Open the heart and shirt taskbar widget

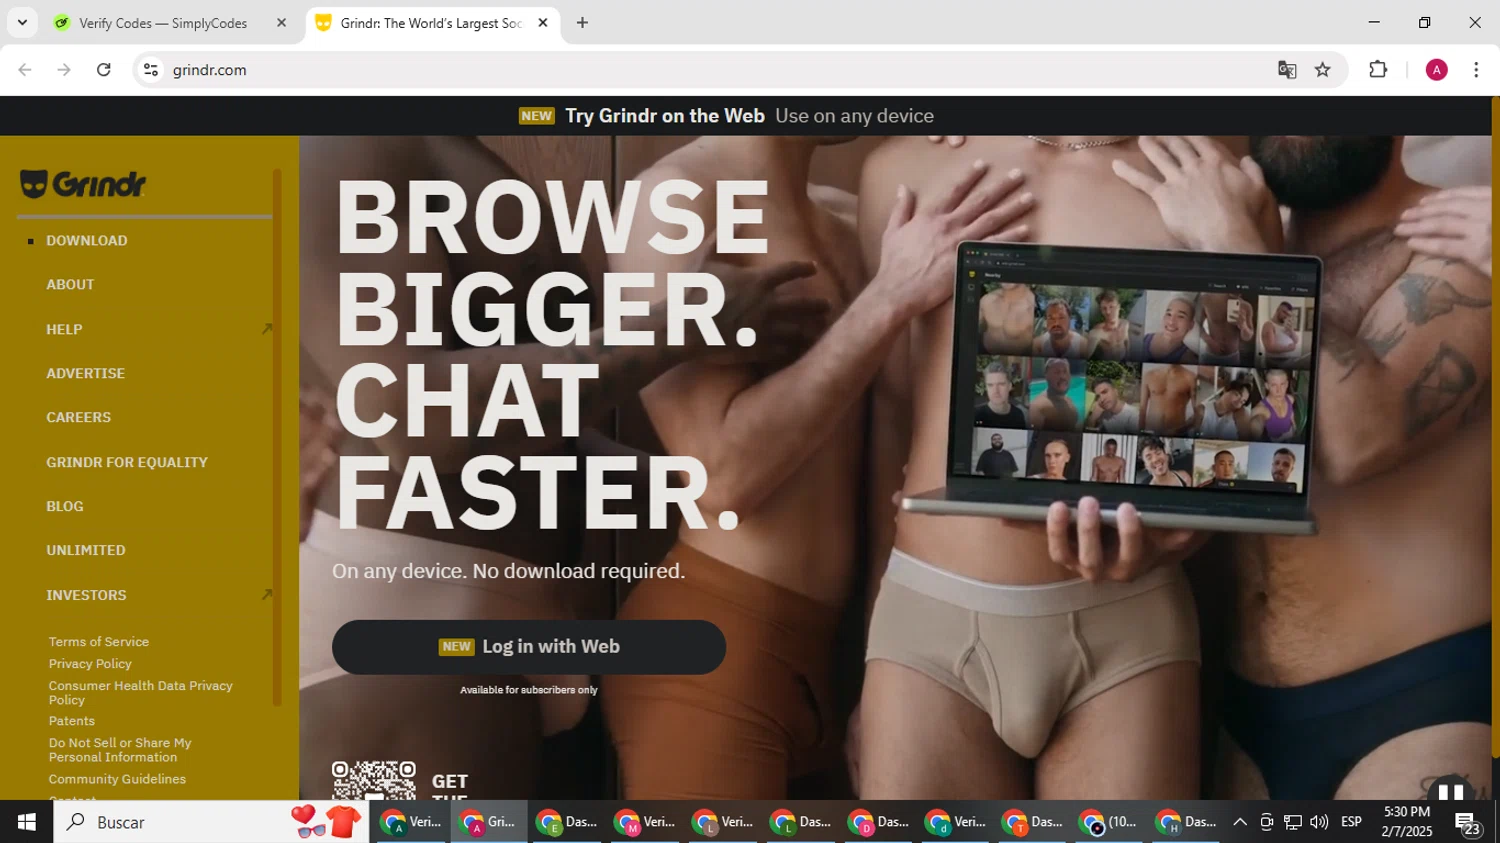click(x=327, y=822)
